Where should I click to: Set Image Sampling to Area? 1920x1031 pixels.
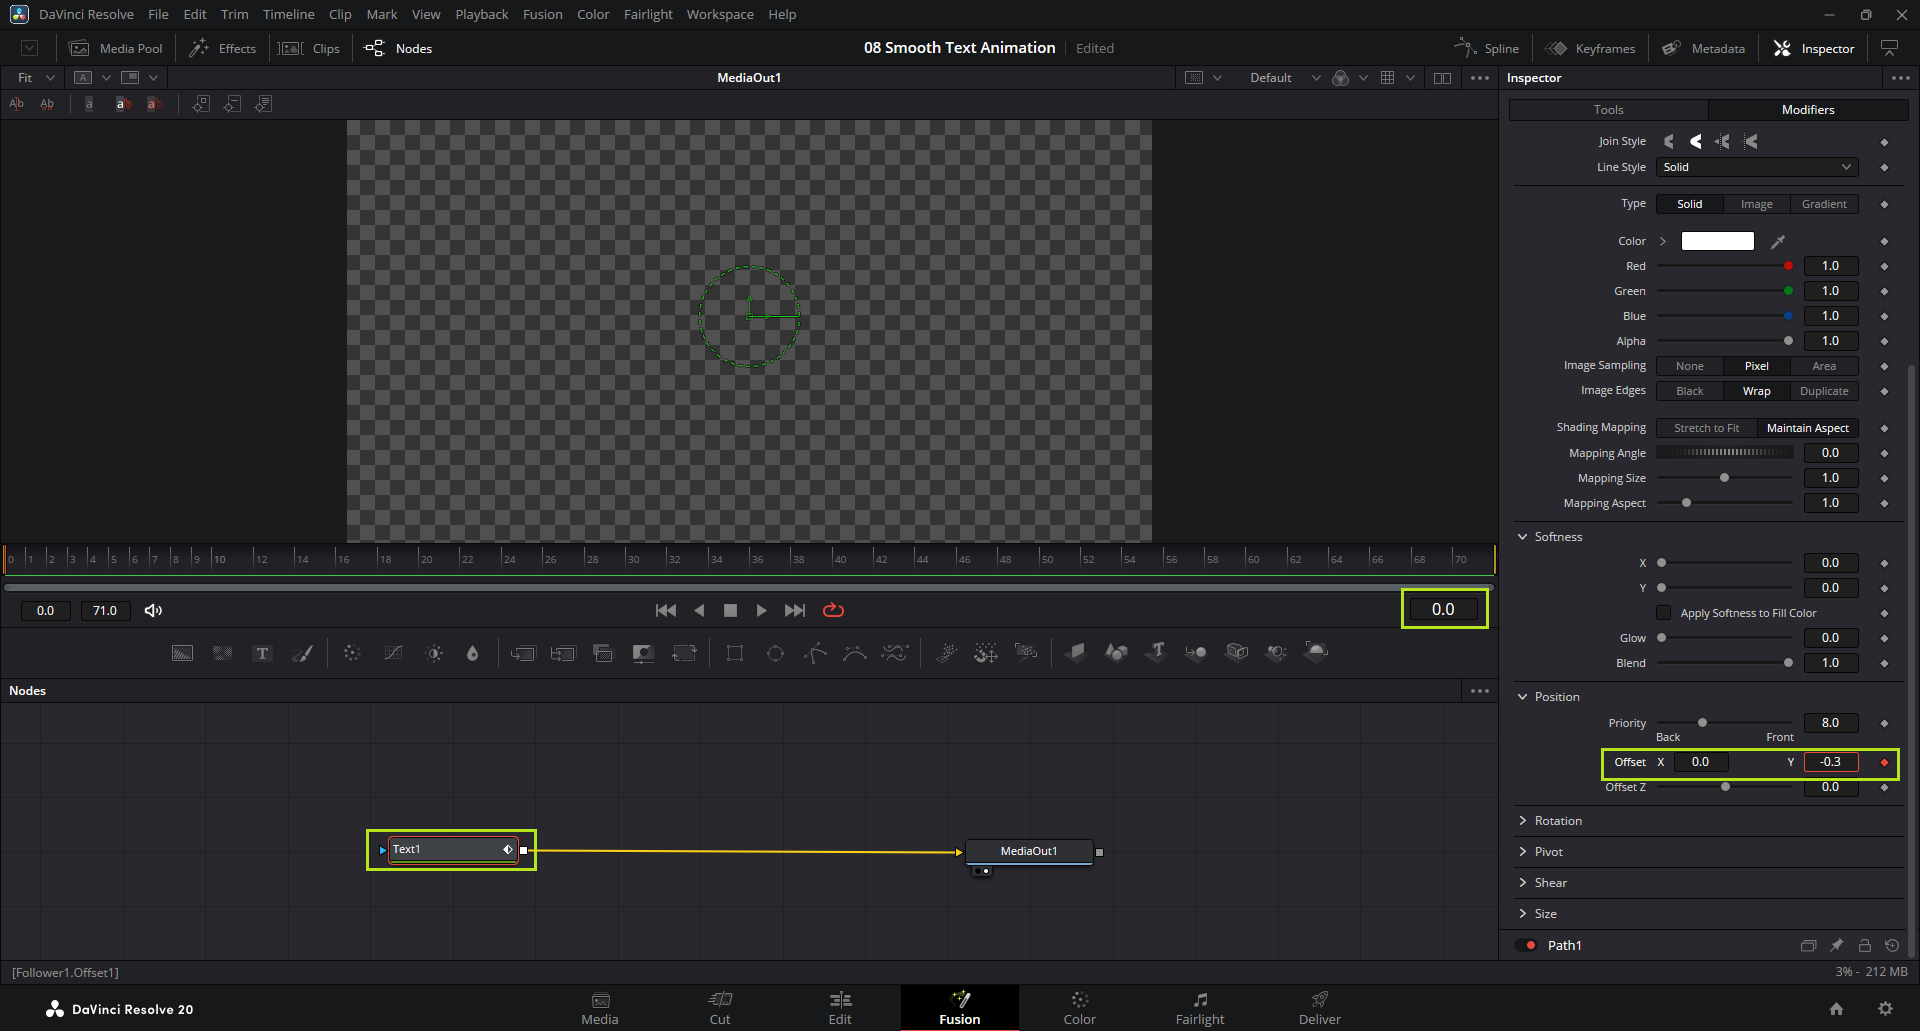pos(1823,366)
